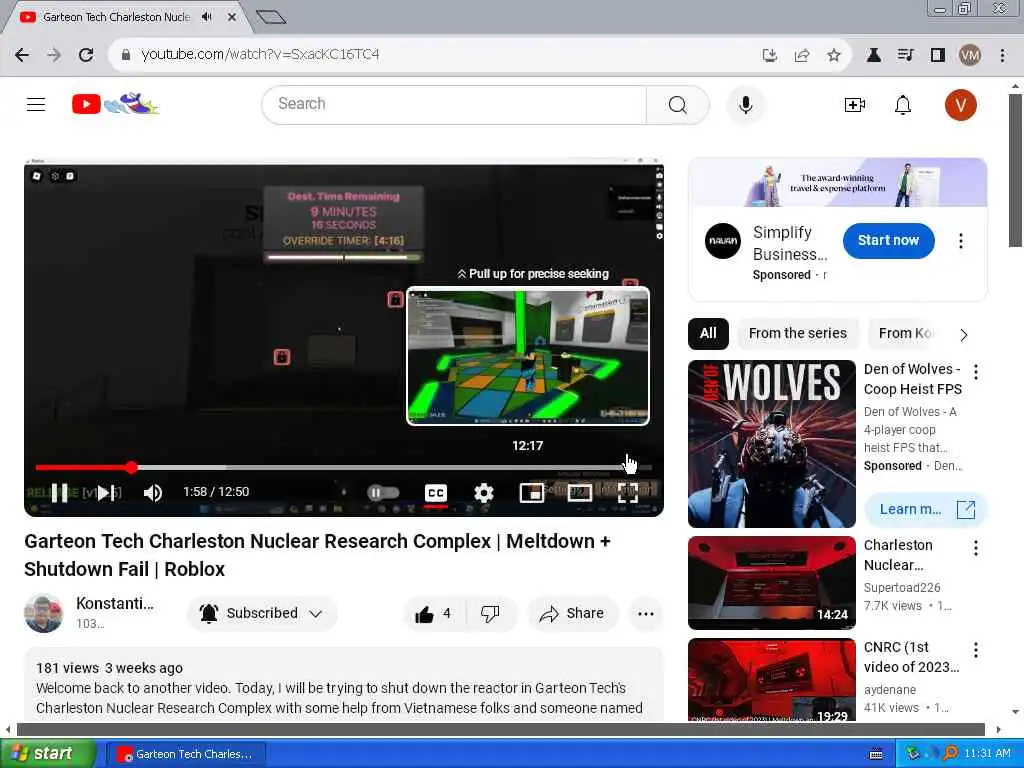
Task: Enter full screen mode
Action: coord(628,493)
